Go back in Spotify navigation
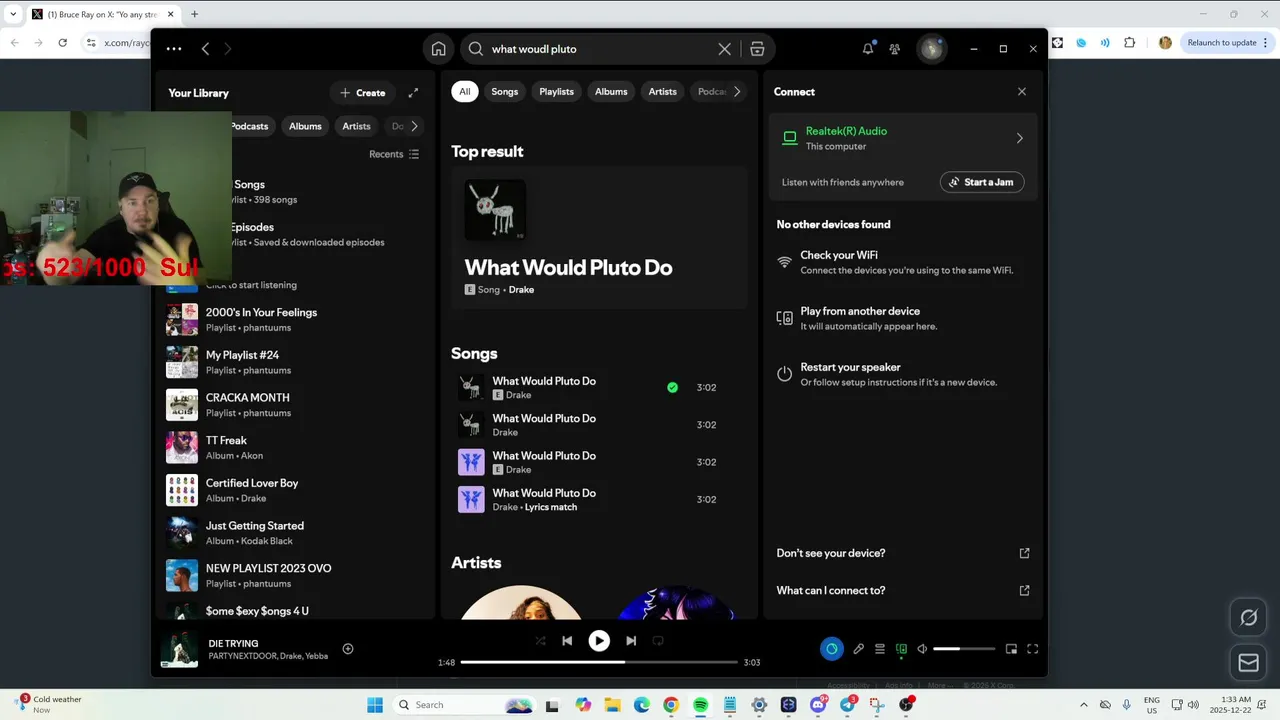The width and height of the screenshot is (1280, 720). click(x=205, y=49)
